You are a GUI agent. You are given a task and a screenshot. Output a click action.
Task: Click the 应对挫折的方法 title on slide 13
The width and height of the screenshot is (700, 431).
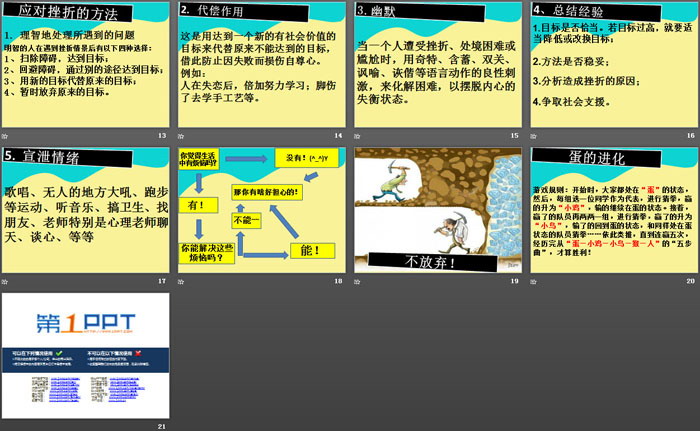coord(68,12)
